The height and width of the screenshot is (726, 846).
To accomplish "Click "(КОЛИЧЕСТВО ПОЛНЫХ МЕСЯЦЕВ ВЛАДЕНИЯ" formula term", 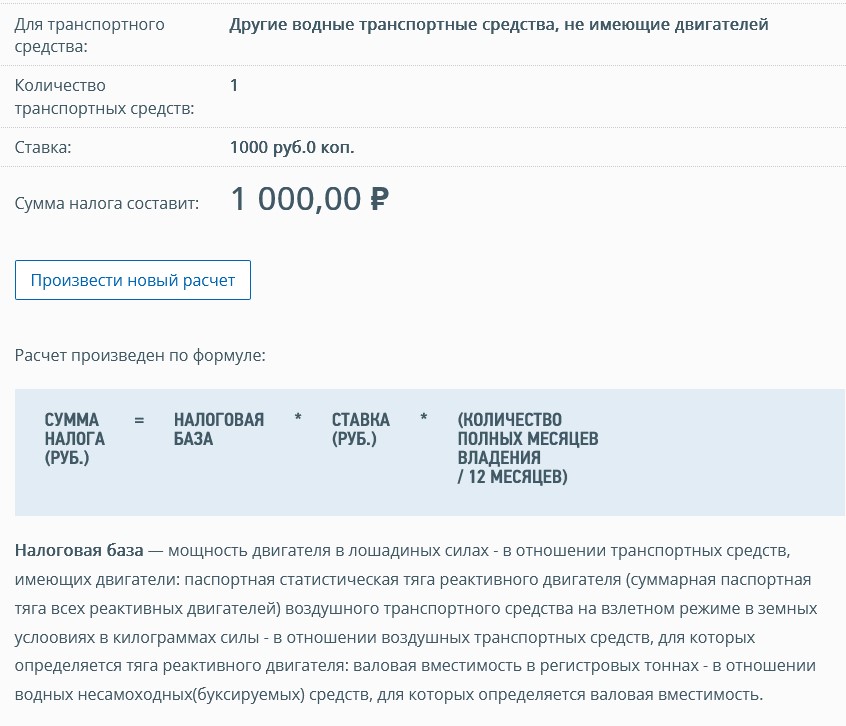I will click(x=528, y=439).
